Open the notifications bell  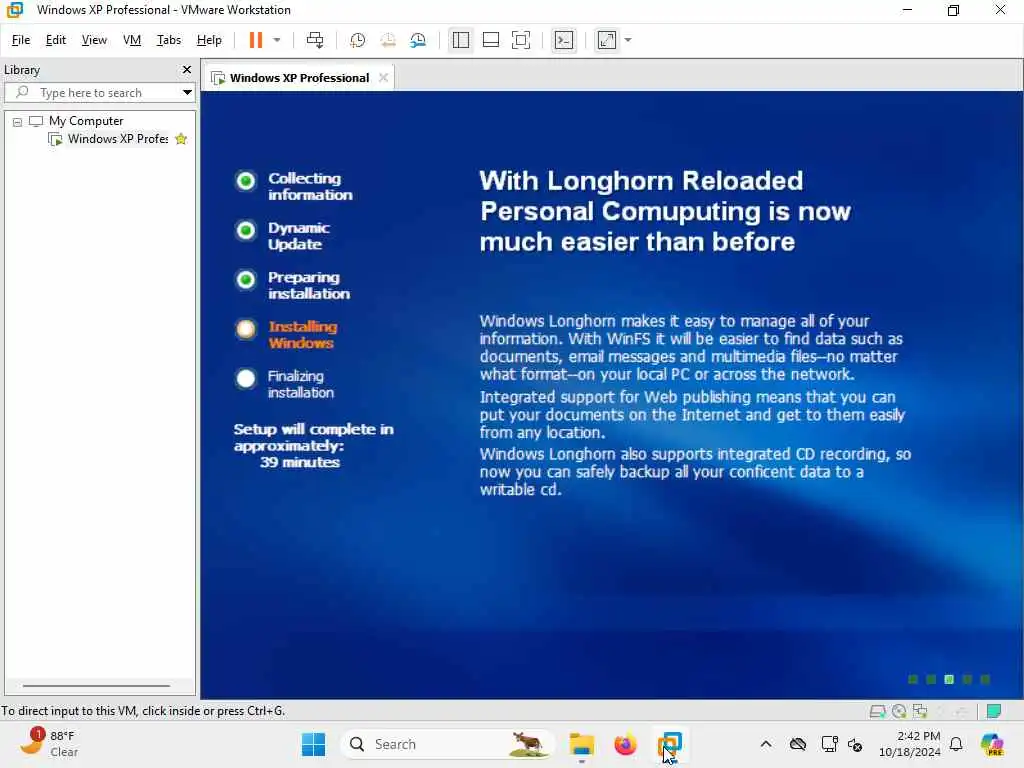click(x=956, y=744)
